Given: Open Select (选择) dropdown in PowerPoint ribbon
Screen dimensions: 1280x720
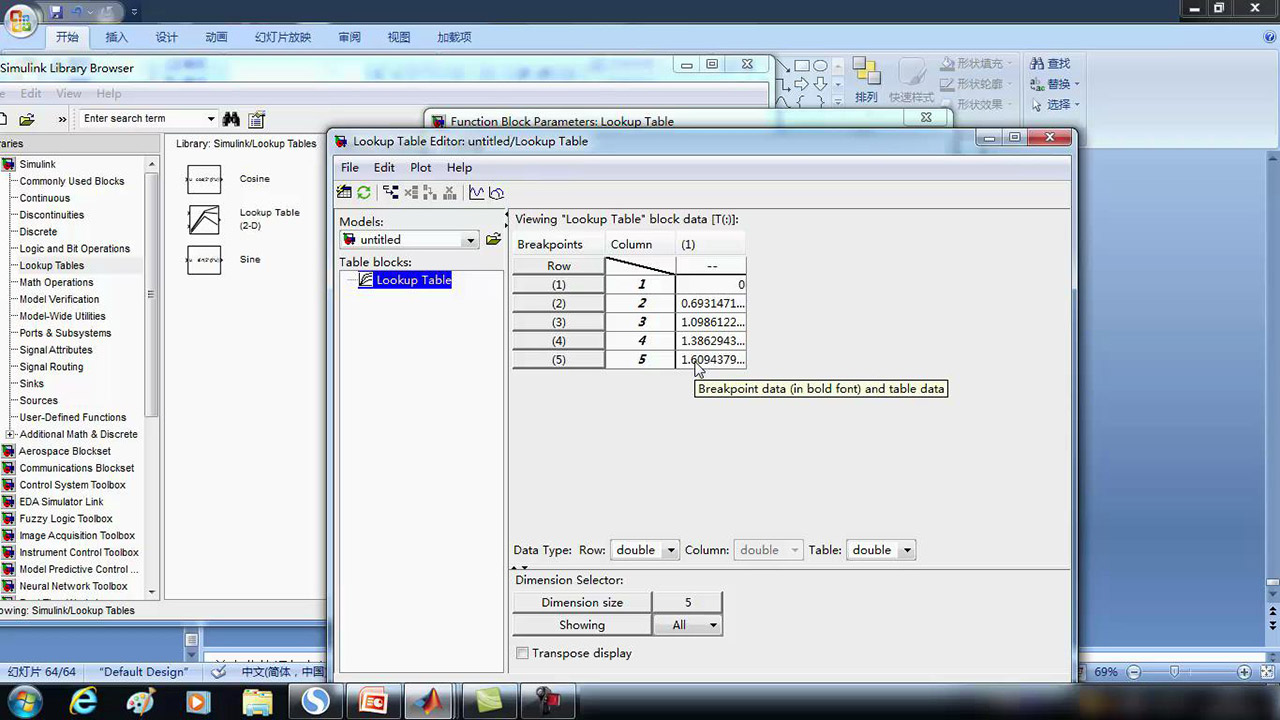Looking at the screenshot, I should (x=1076, y=104).
